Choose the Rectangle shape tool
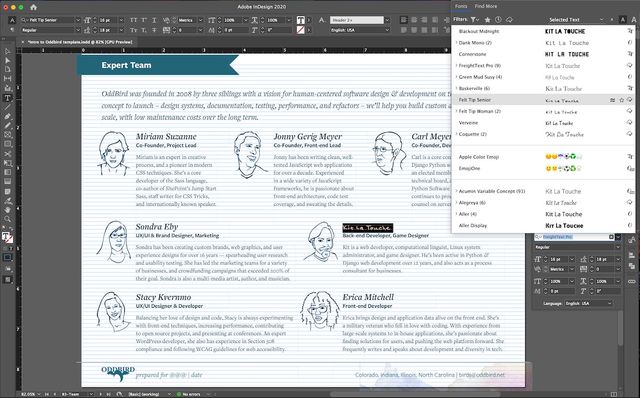Viewport: 640px width, 398px height. [7, 144]
